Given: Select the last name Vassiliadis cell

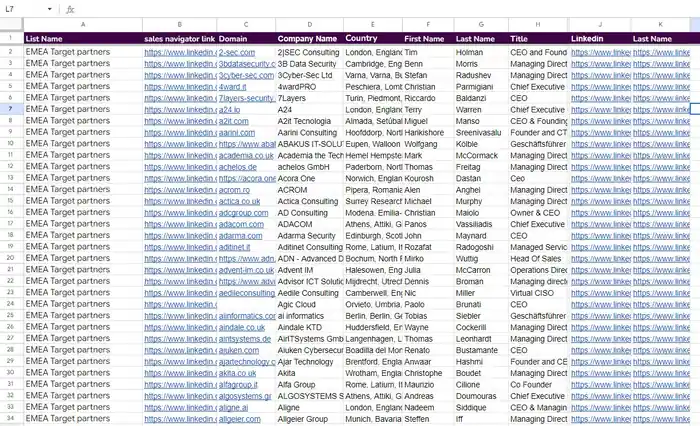Looking at the screenshot, I should tap(481, 225).
